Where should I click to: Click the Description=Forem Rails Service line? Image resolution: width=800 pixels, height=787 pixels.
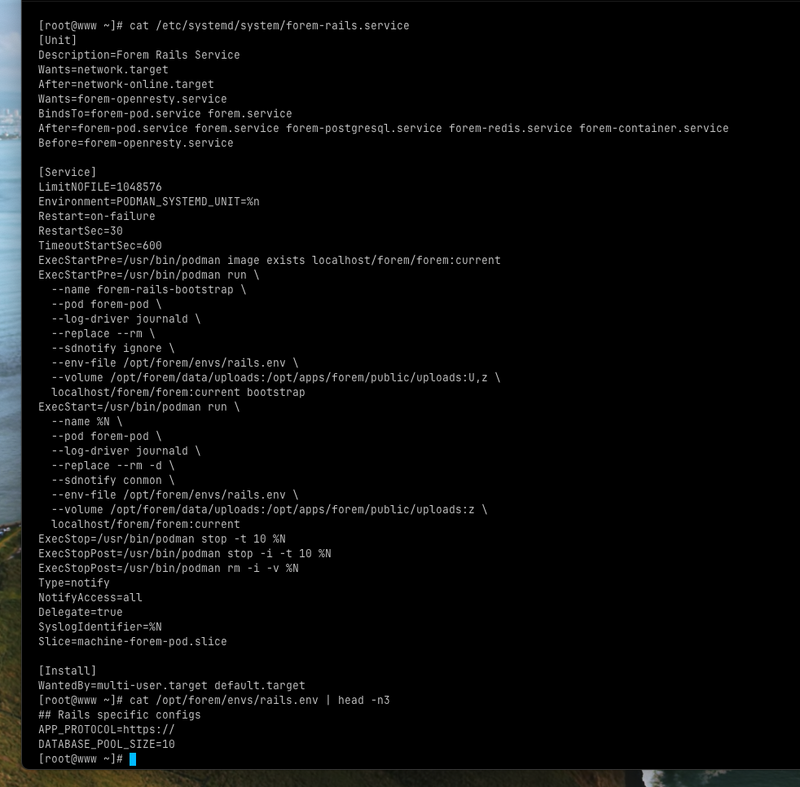click(x=139, y=55)
